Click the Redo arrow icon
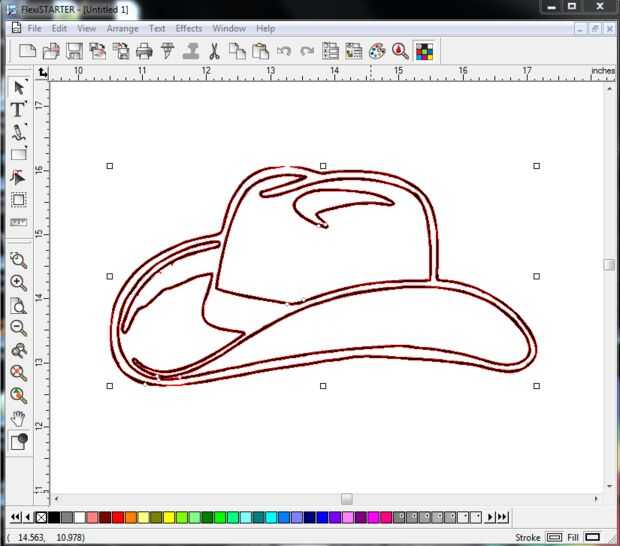 pos(307,51)
